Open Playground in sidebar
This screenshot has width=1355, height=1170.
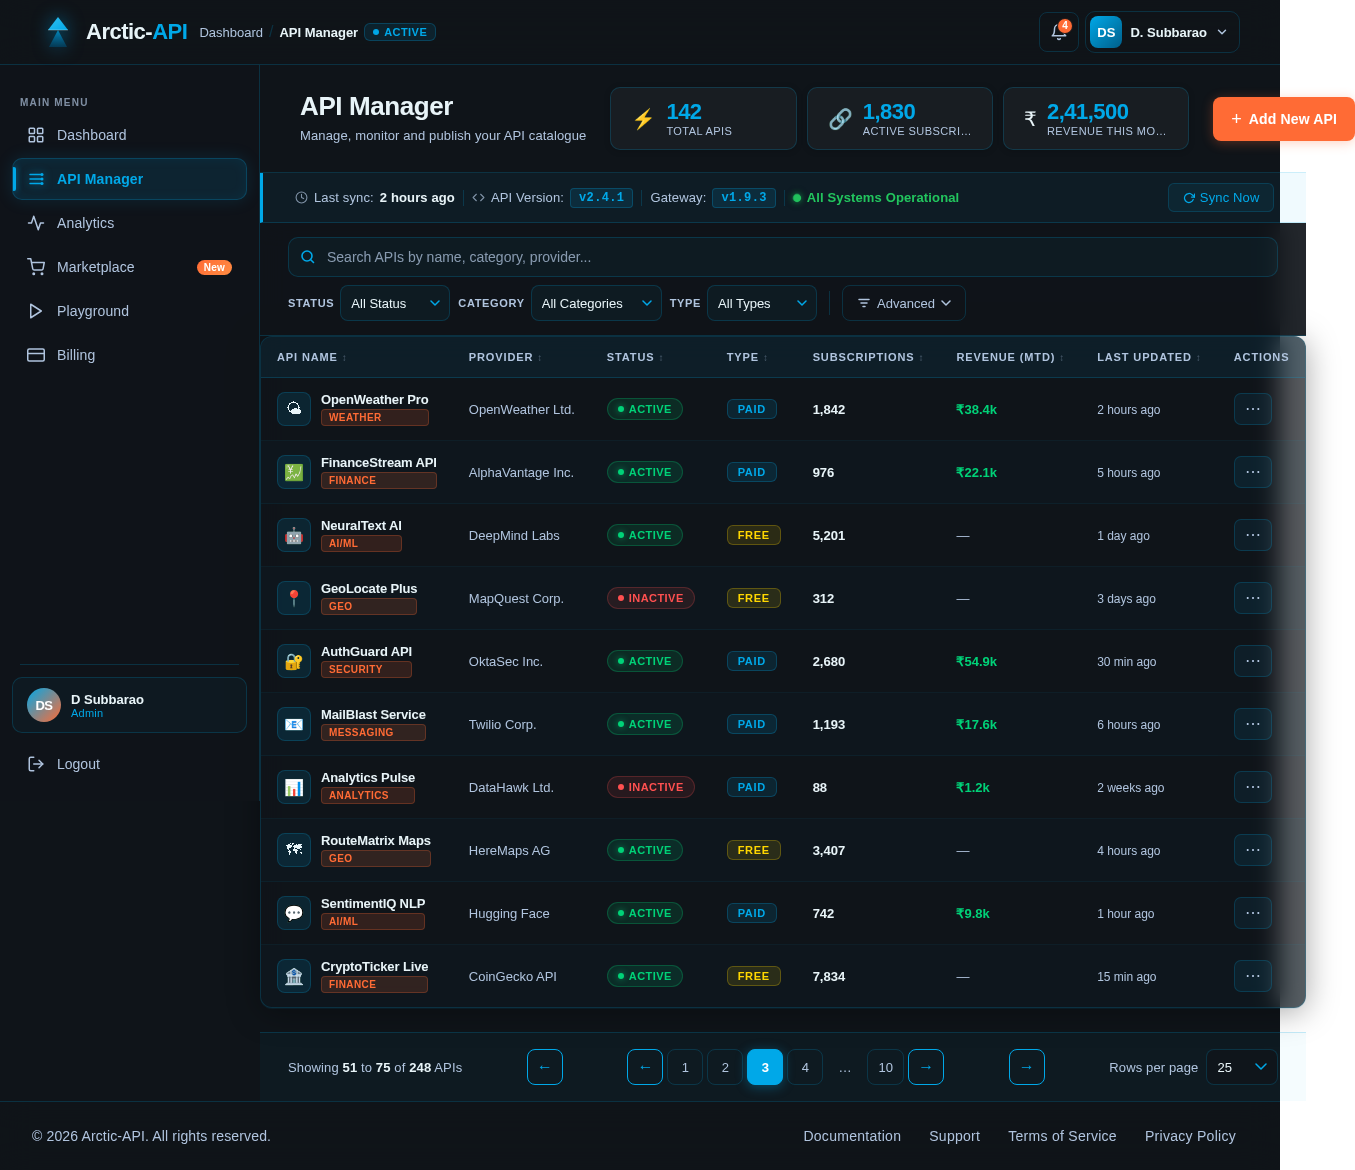[129, 311]
